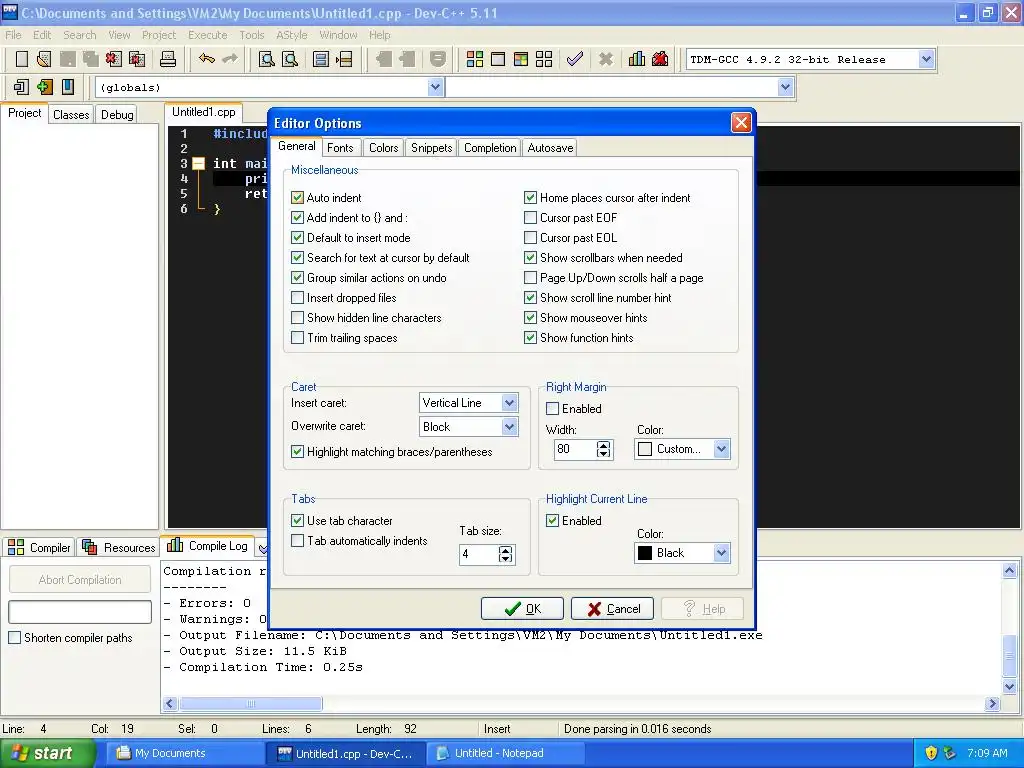Check Tab automatically indents
Viewport: 1024px width, 768px height.
(297, 541)
